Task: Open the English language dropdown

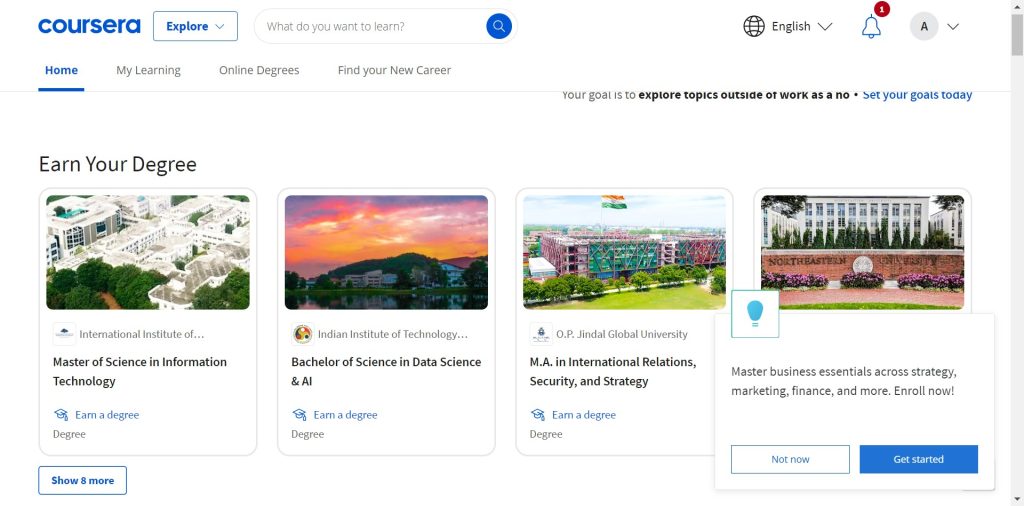Action: point(802,26)
